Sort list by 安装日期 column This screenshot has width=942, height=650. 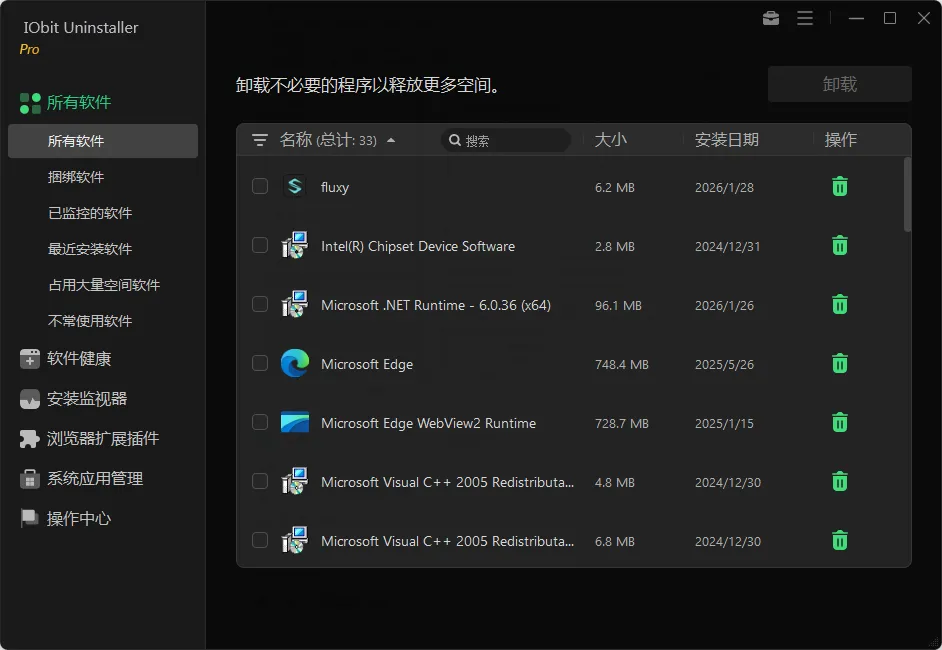(x=726, y=140)
